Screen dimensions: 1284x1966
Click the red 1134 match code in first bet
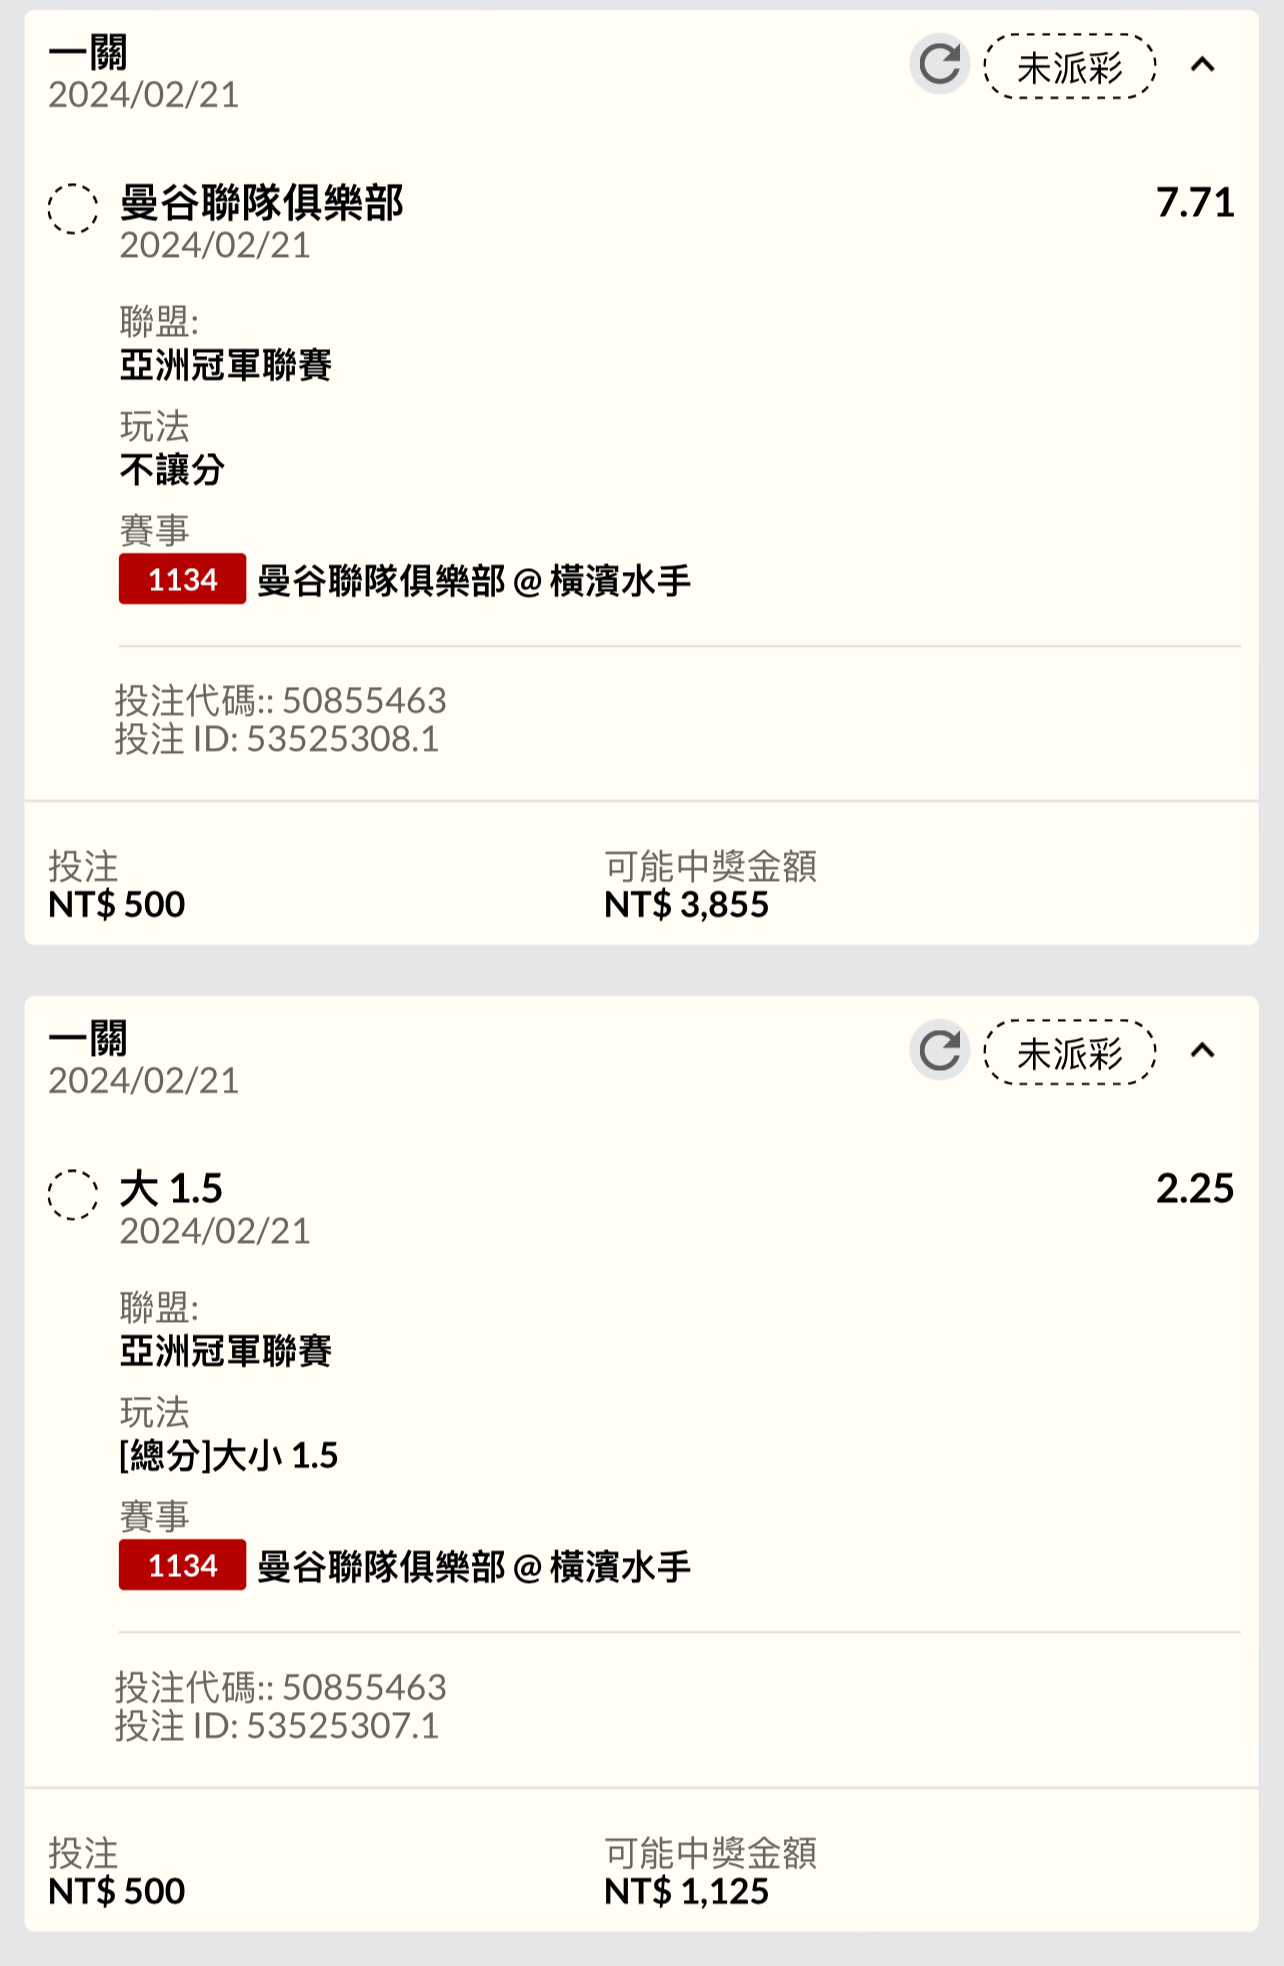click(182, 579)
